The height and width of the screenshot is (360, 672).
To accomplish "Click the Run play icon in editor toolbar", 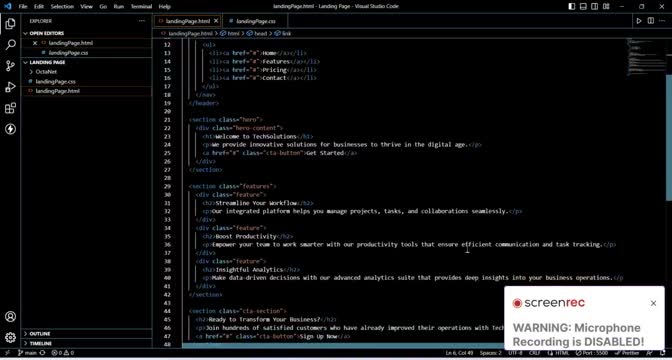I will click(x=639, y=21).
